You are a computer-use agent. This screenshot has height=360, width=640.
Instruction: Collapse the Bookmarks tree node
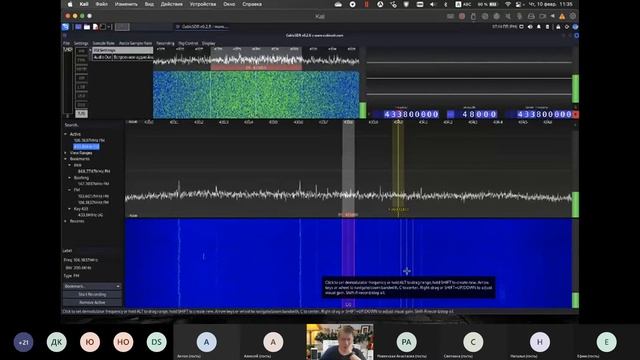tap(65, 159)
